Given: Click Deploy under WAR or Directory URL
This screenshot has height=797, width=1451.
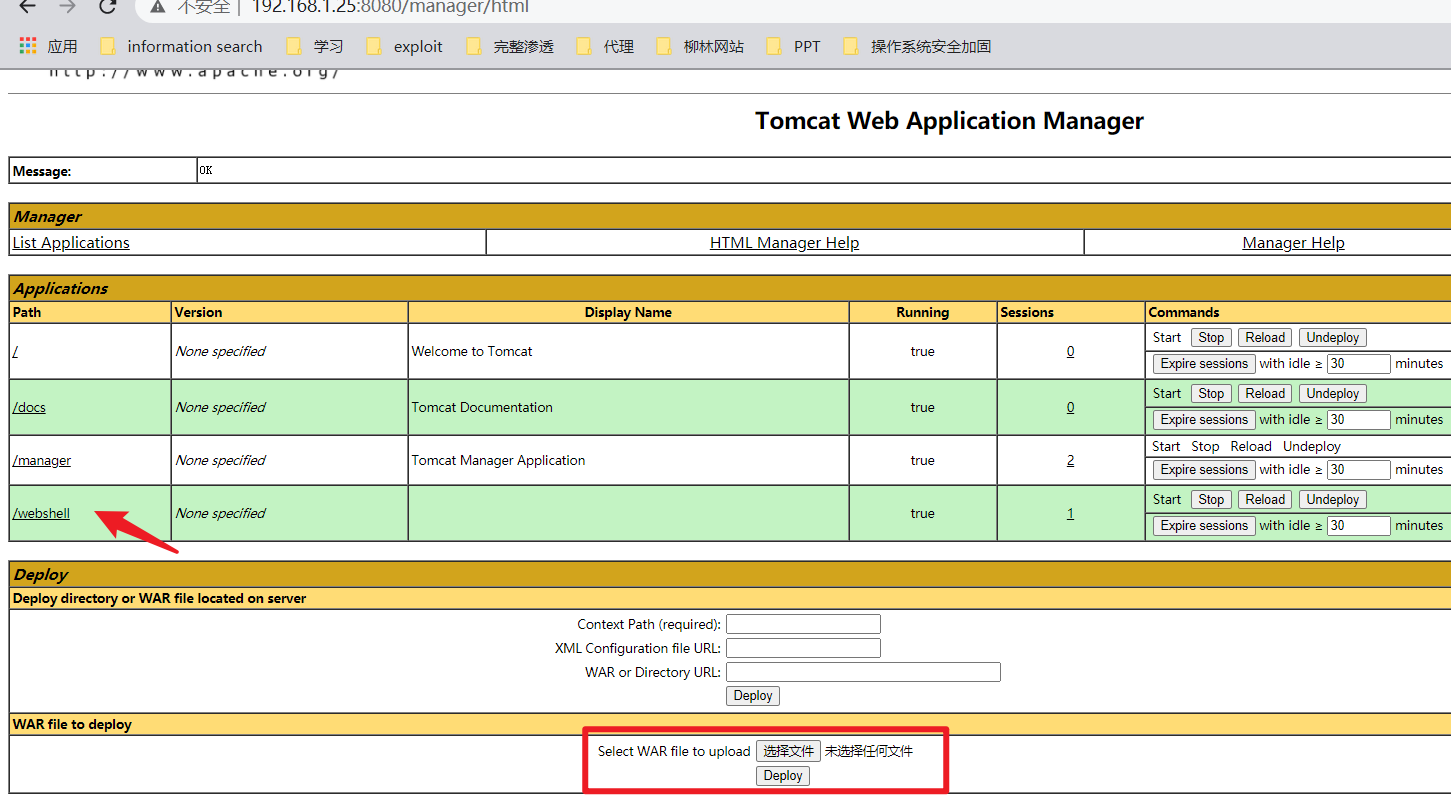Looking at the screenshot, I should coord(753,696).
